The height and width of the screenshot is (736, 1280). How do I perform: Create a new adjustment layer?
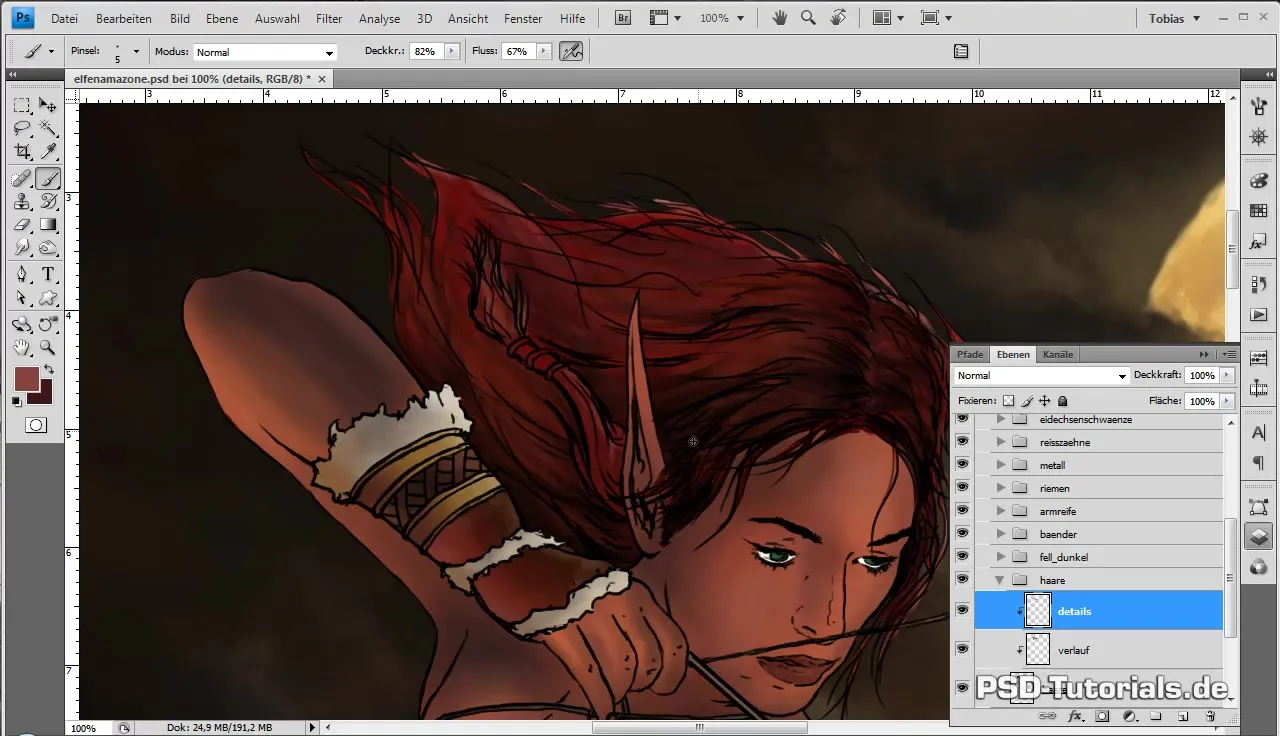[1129, 716]
